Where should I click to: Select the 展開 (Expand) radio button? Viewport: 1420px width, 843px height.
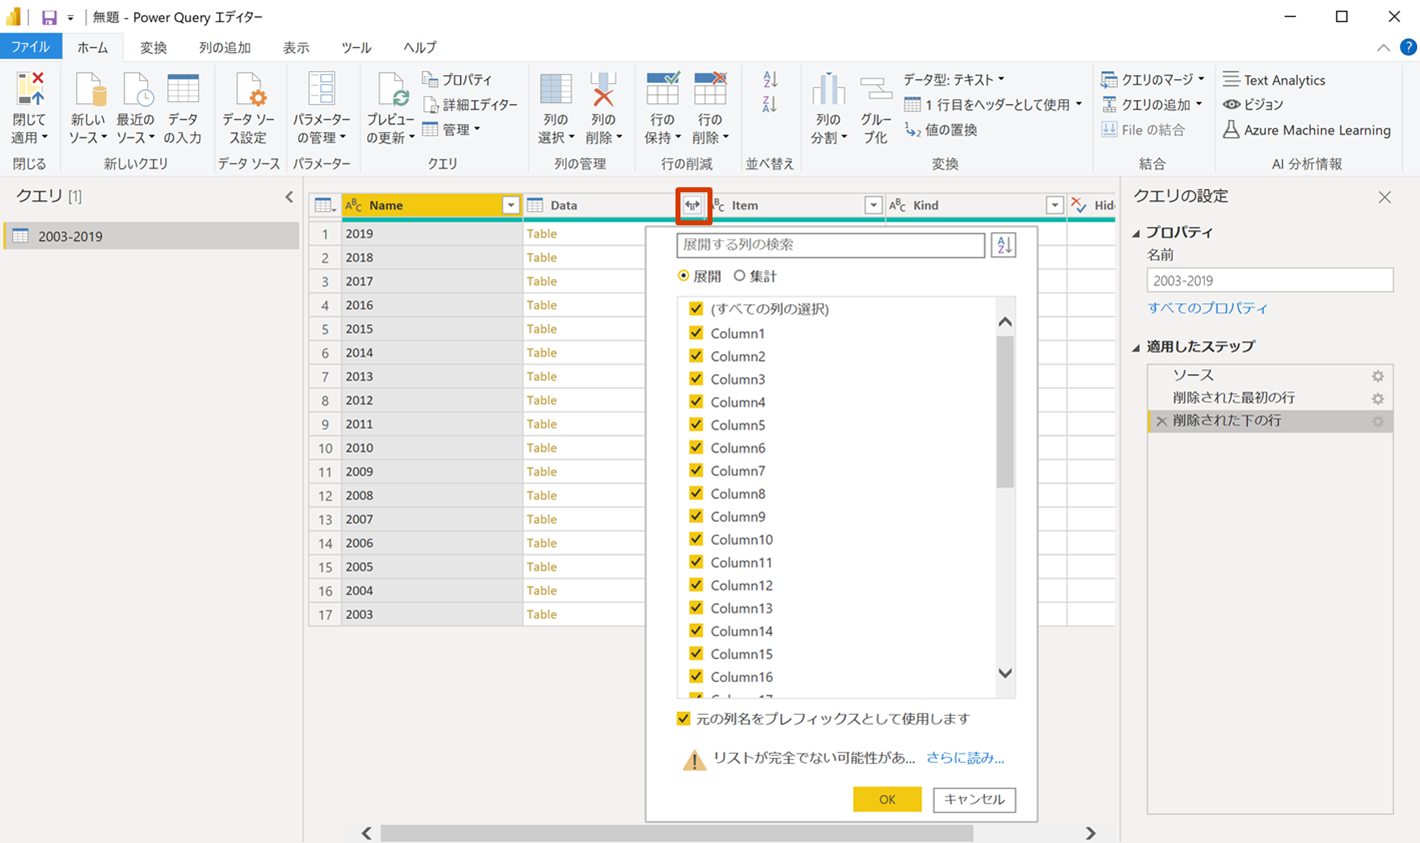click(684, 276)
